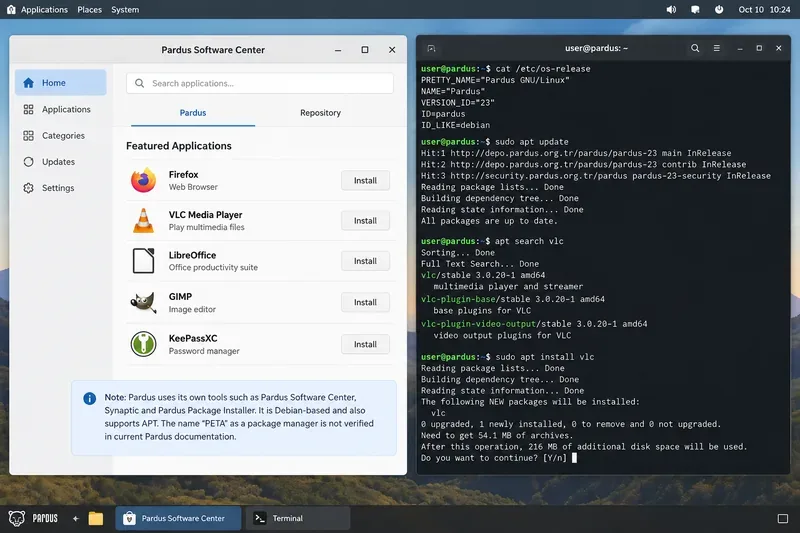This screenshot has width=800, height=533.
Task: Open Settings in the sidebar
Action: 60,188
